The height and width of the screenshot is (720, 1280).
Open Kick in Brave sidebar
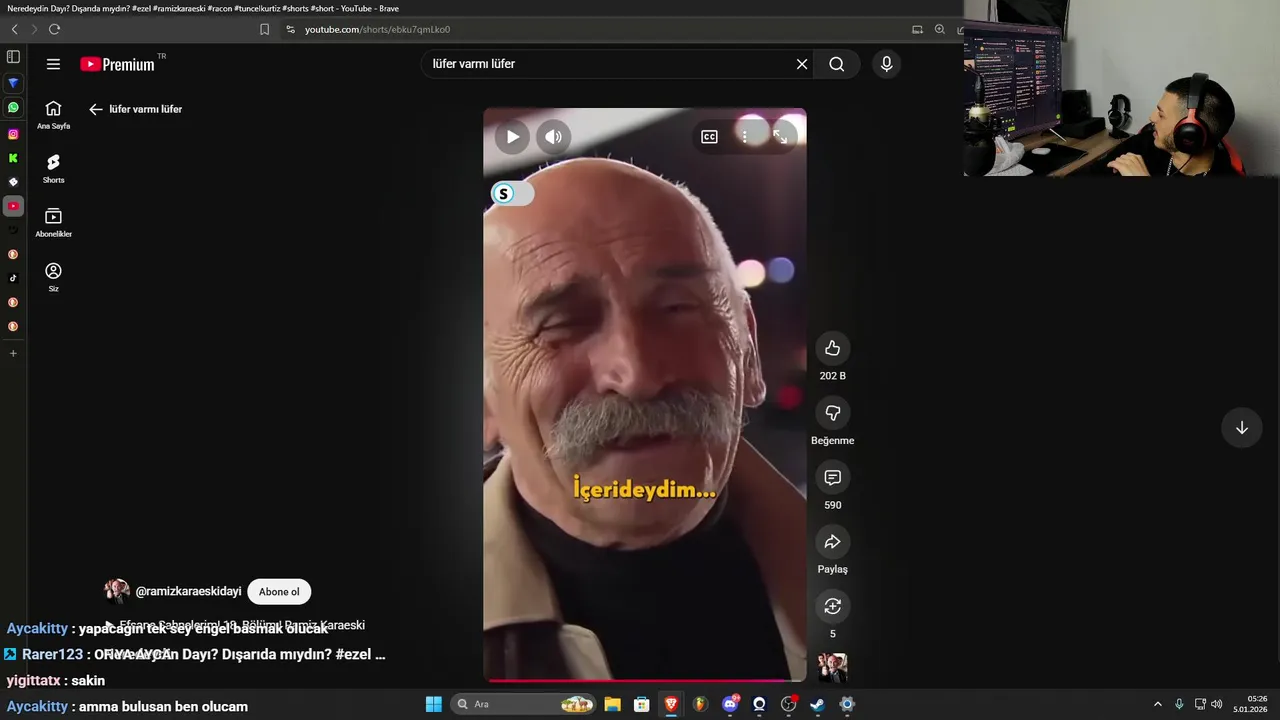pos(13,158)
